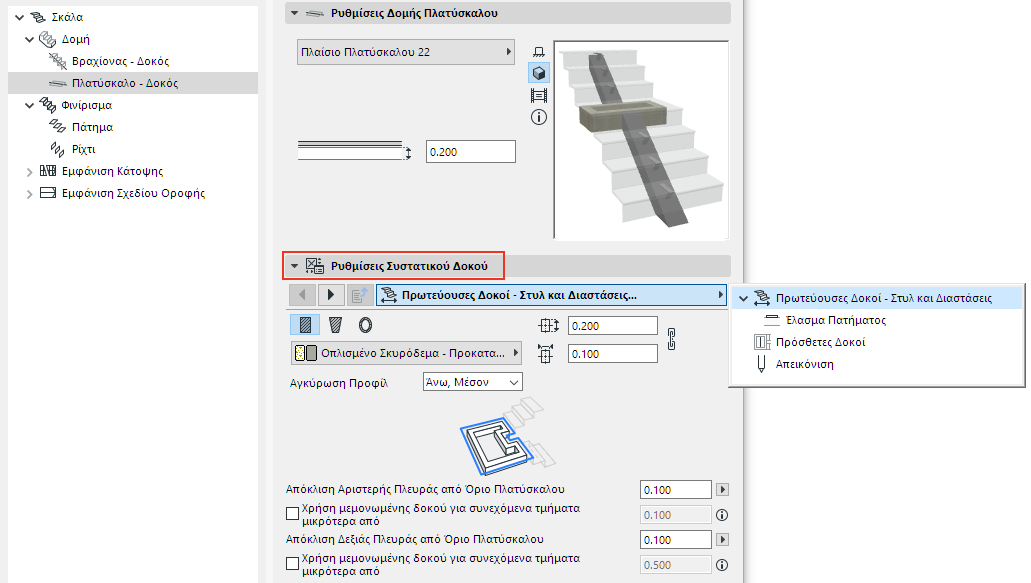Click the beam width dimension icon
This screenshot has height=583, width=1031.
tap(548, 326)
